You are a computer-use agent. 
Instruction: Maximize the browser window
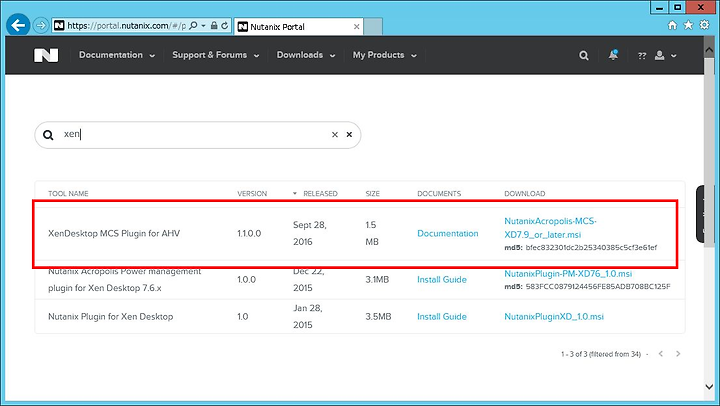click(678, 7)
